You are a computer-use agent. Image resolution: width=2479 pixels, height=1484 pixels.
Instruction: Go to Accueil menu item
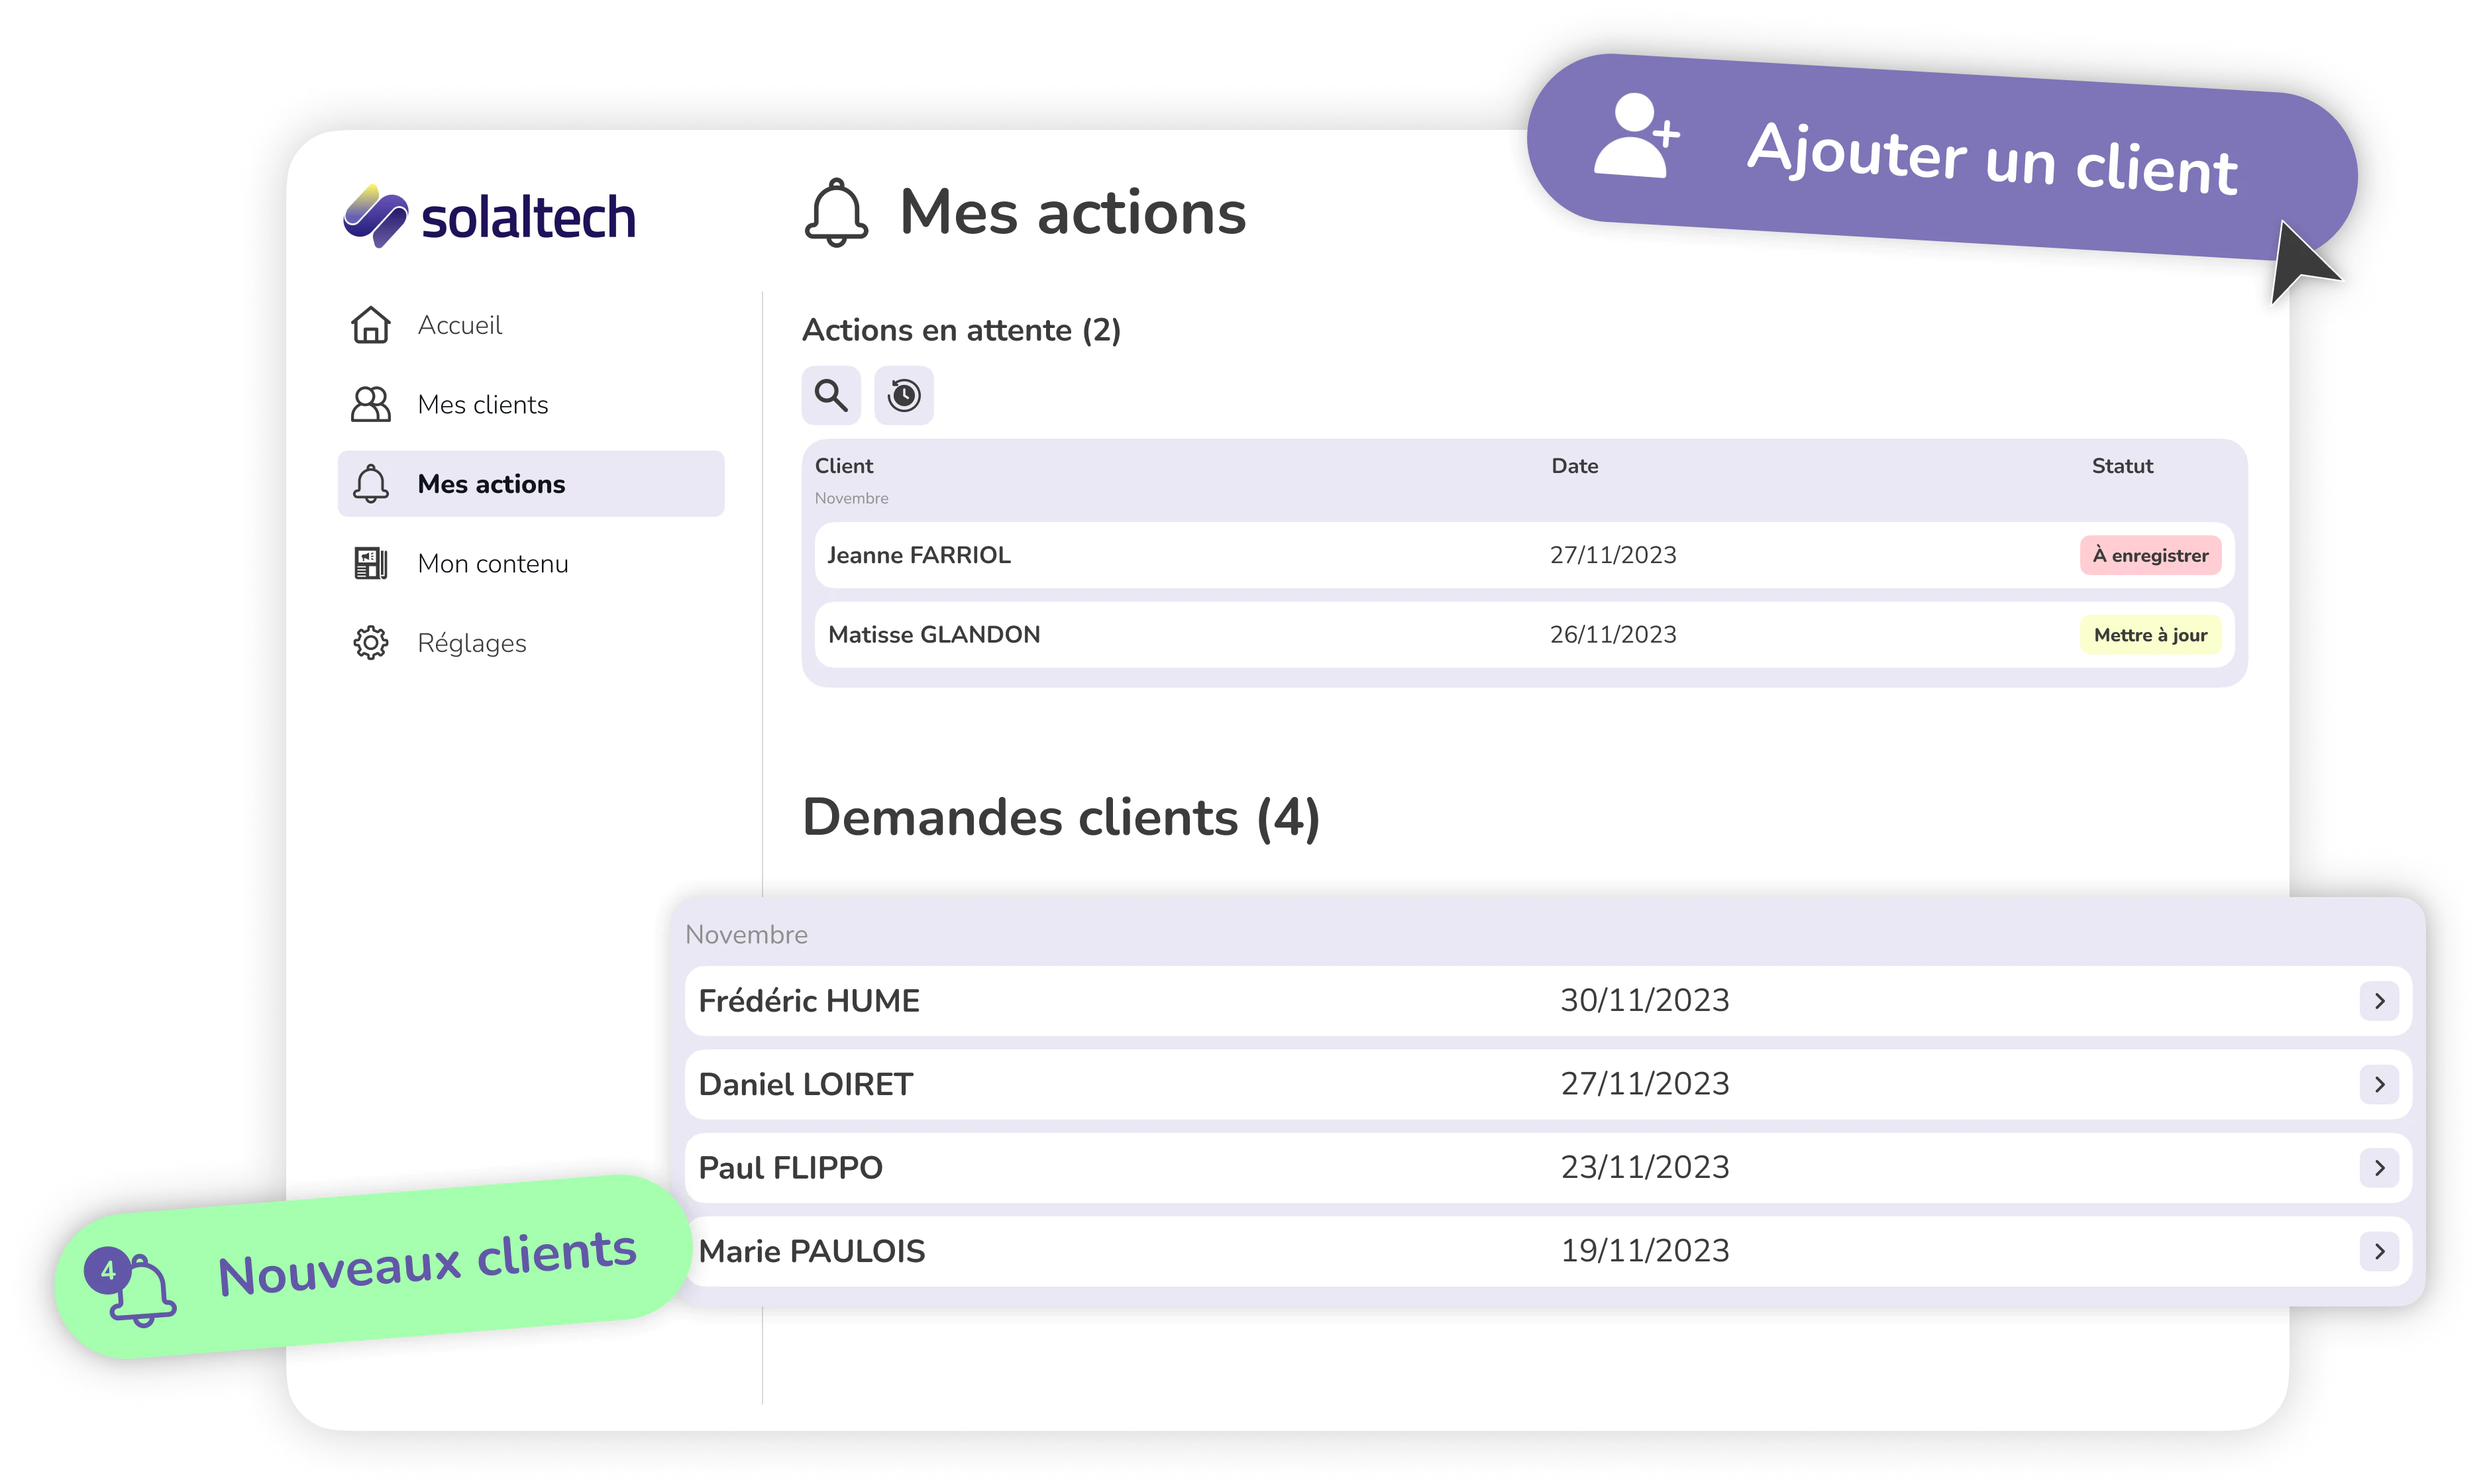459,325
